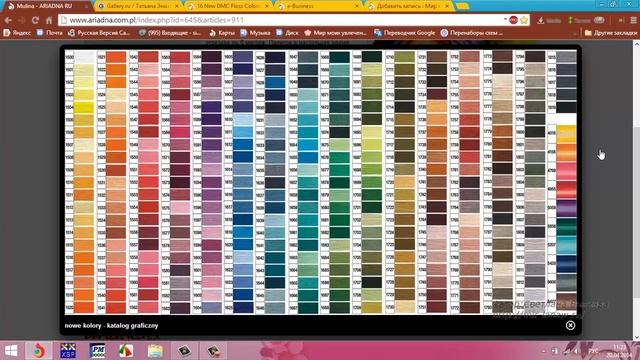Open the green-red leaf app on taskbar
The image size is (640, 360).
(x=126, y=351)
